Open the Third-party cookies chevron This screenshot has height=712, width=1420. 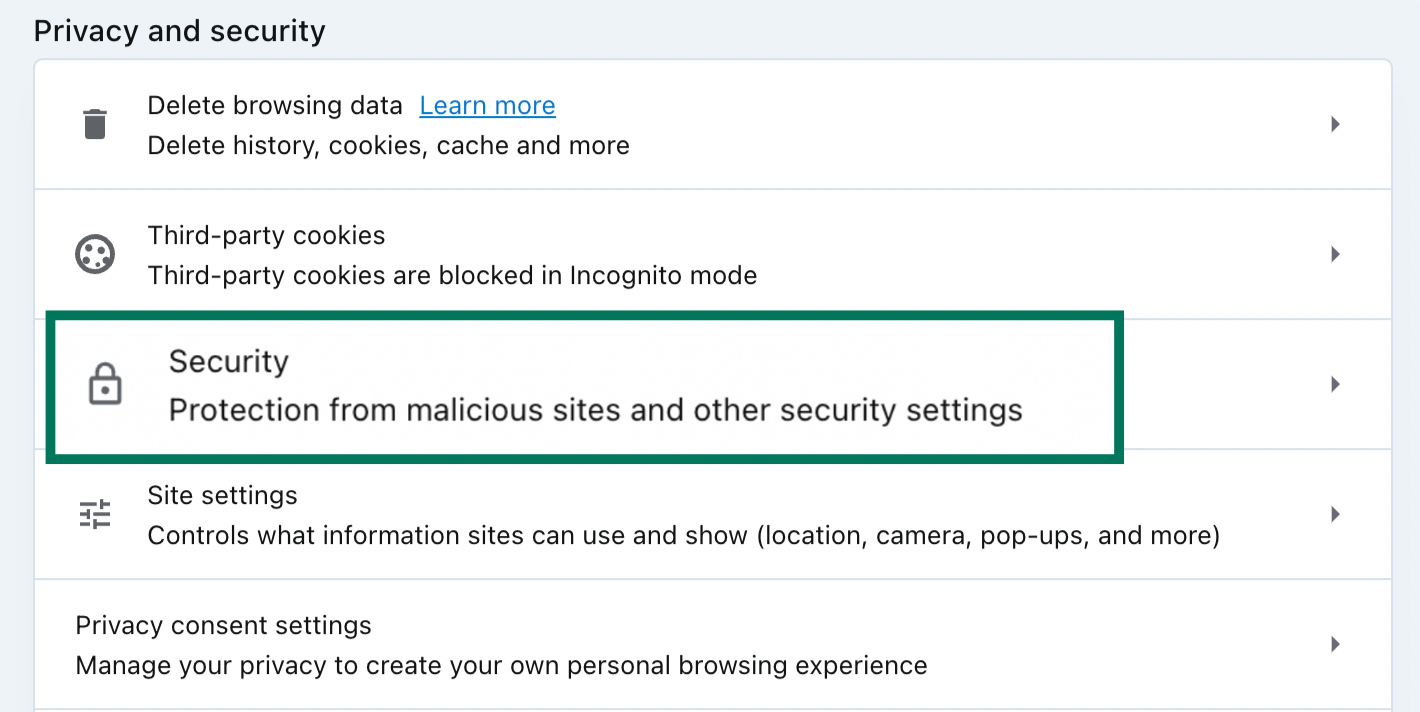pos(1335,254)
